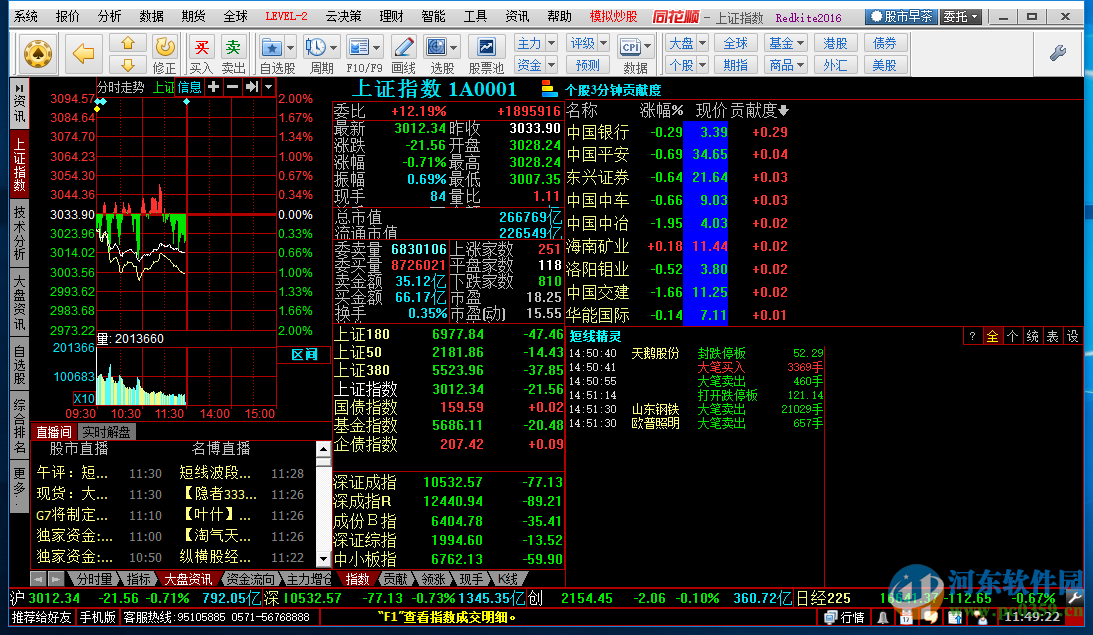Click the yellow back arrow icon
The width and height of the screenshot is (1093, 635).
pos(84,53)
